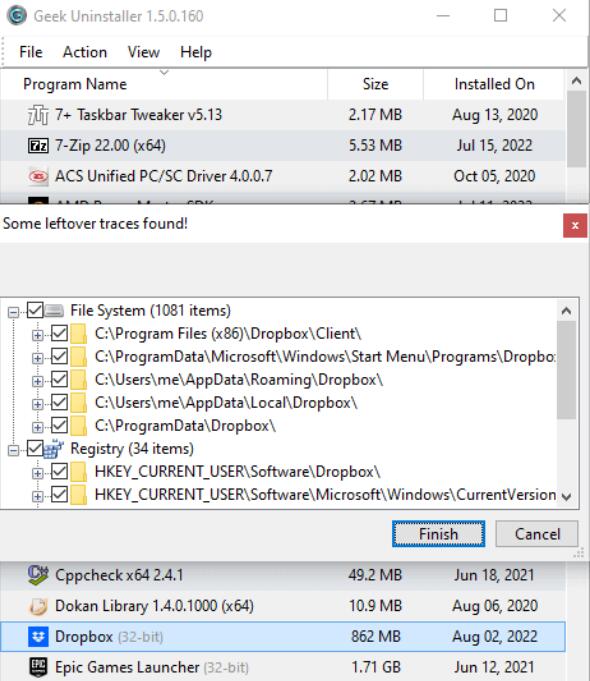The image size is (590, 681).
Task: Click the Dokan Library icon
Action: click(38, 606)
